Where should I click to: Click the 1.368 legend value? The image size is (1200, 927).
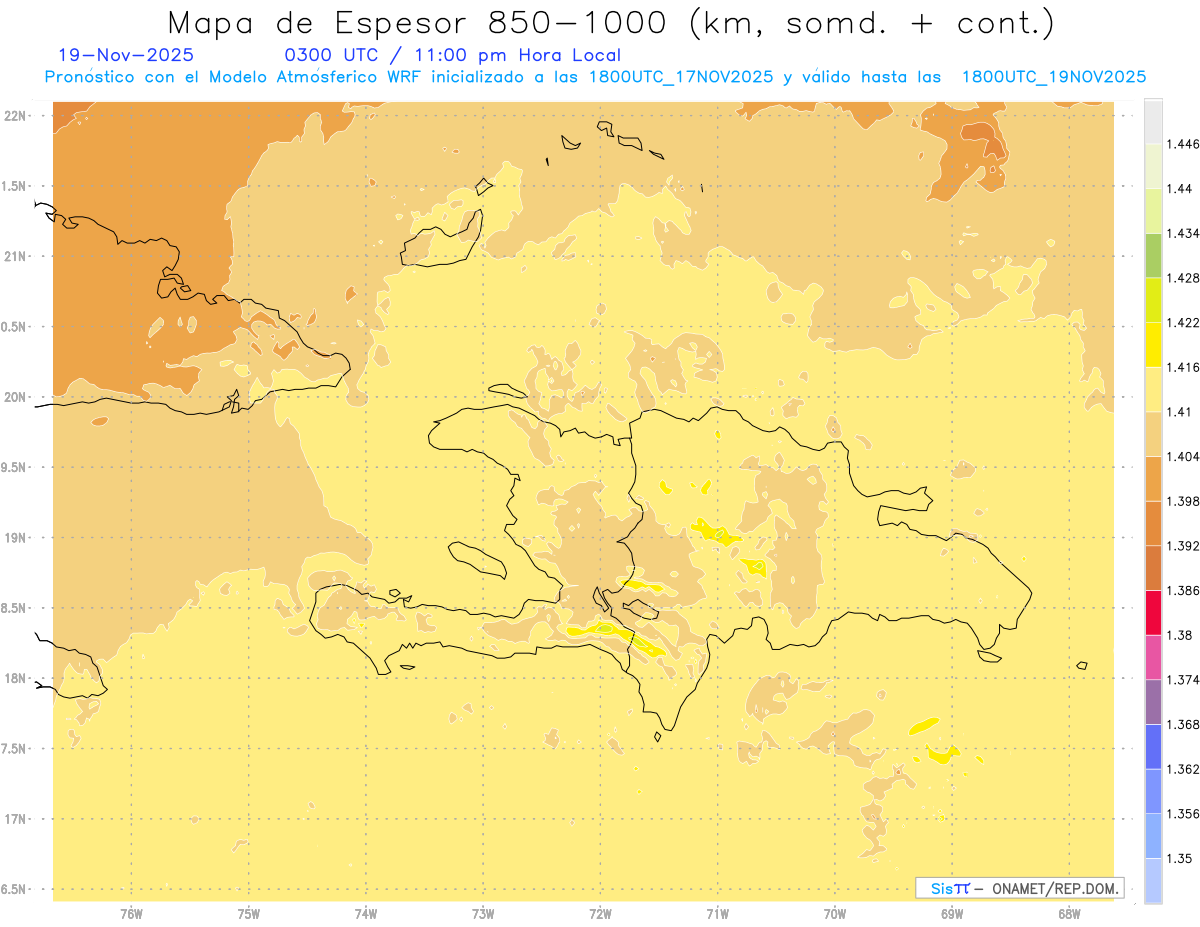[1183, 724]
